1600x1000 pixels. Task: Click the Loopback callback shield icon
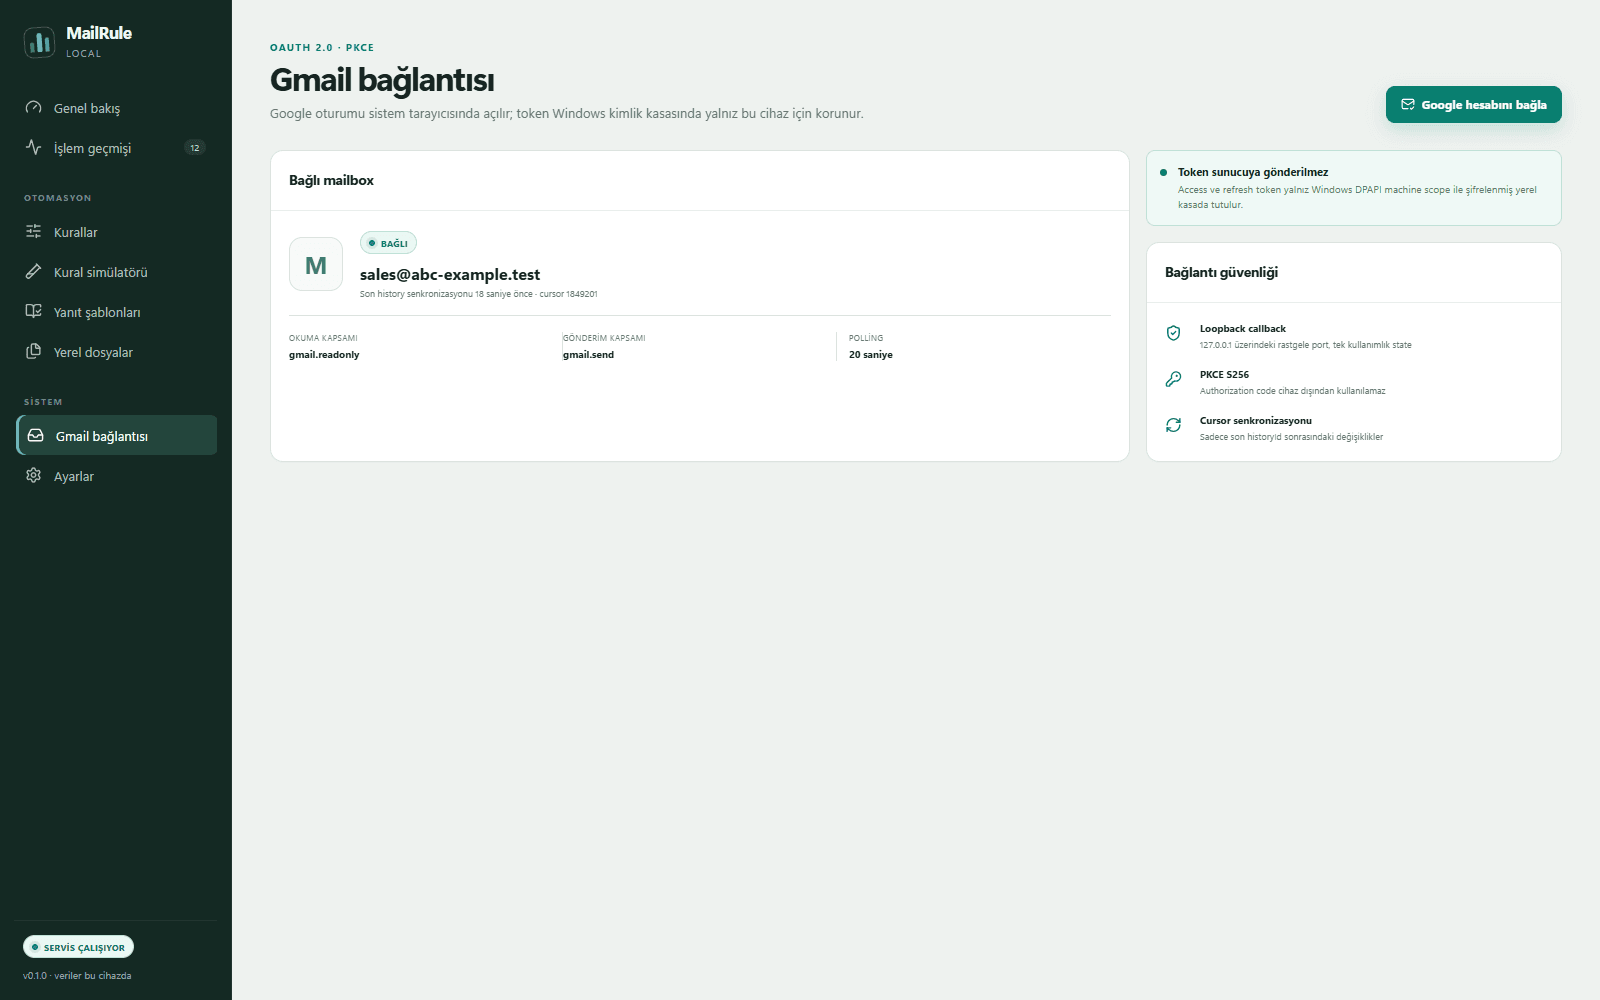pos(1173,333)
